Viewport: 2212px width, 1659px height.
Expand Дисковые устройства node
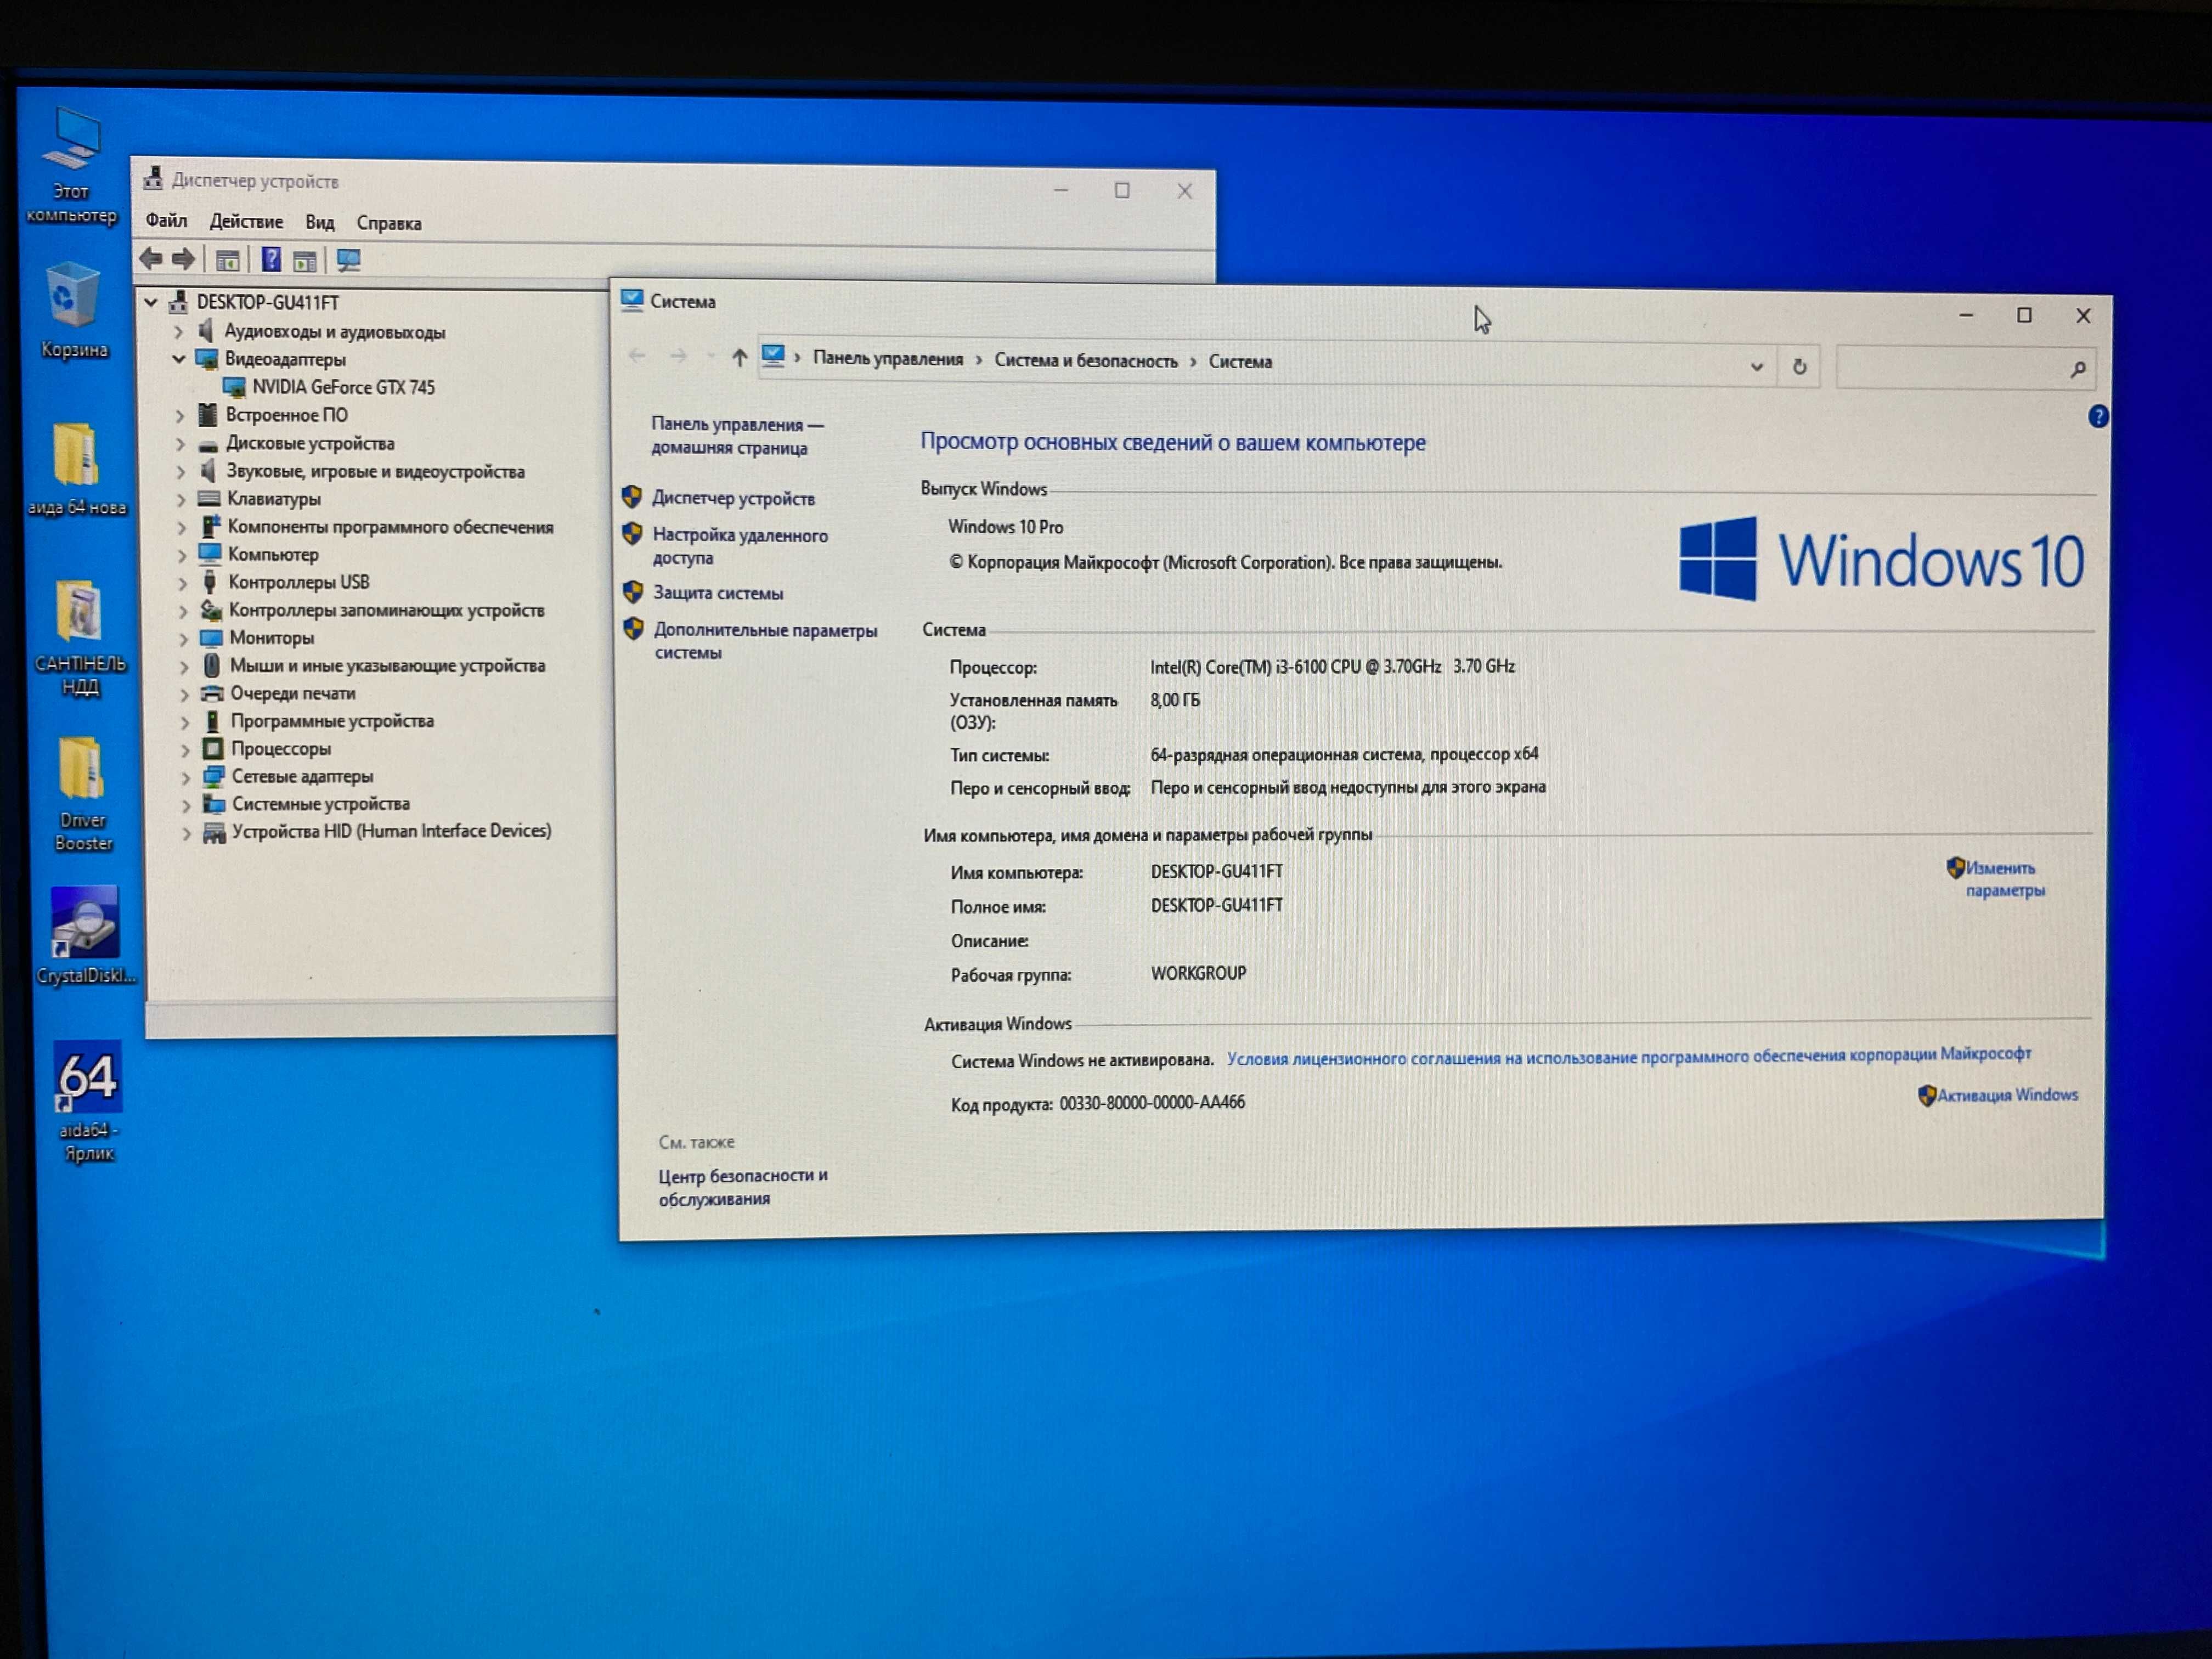(180, 443)
